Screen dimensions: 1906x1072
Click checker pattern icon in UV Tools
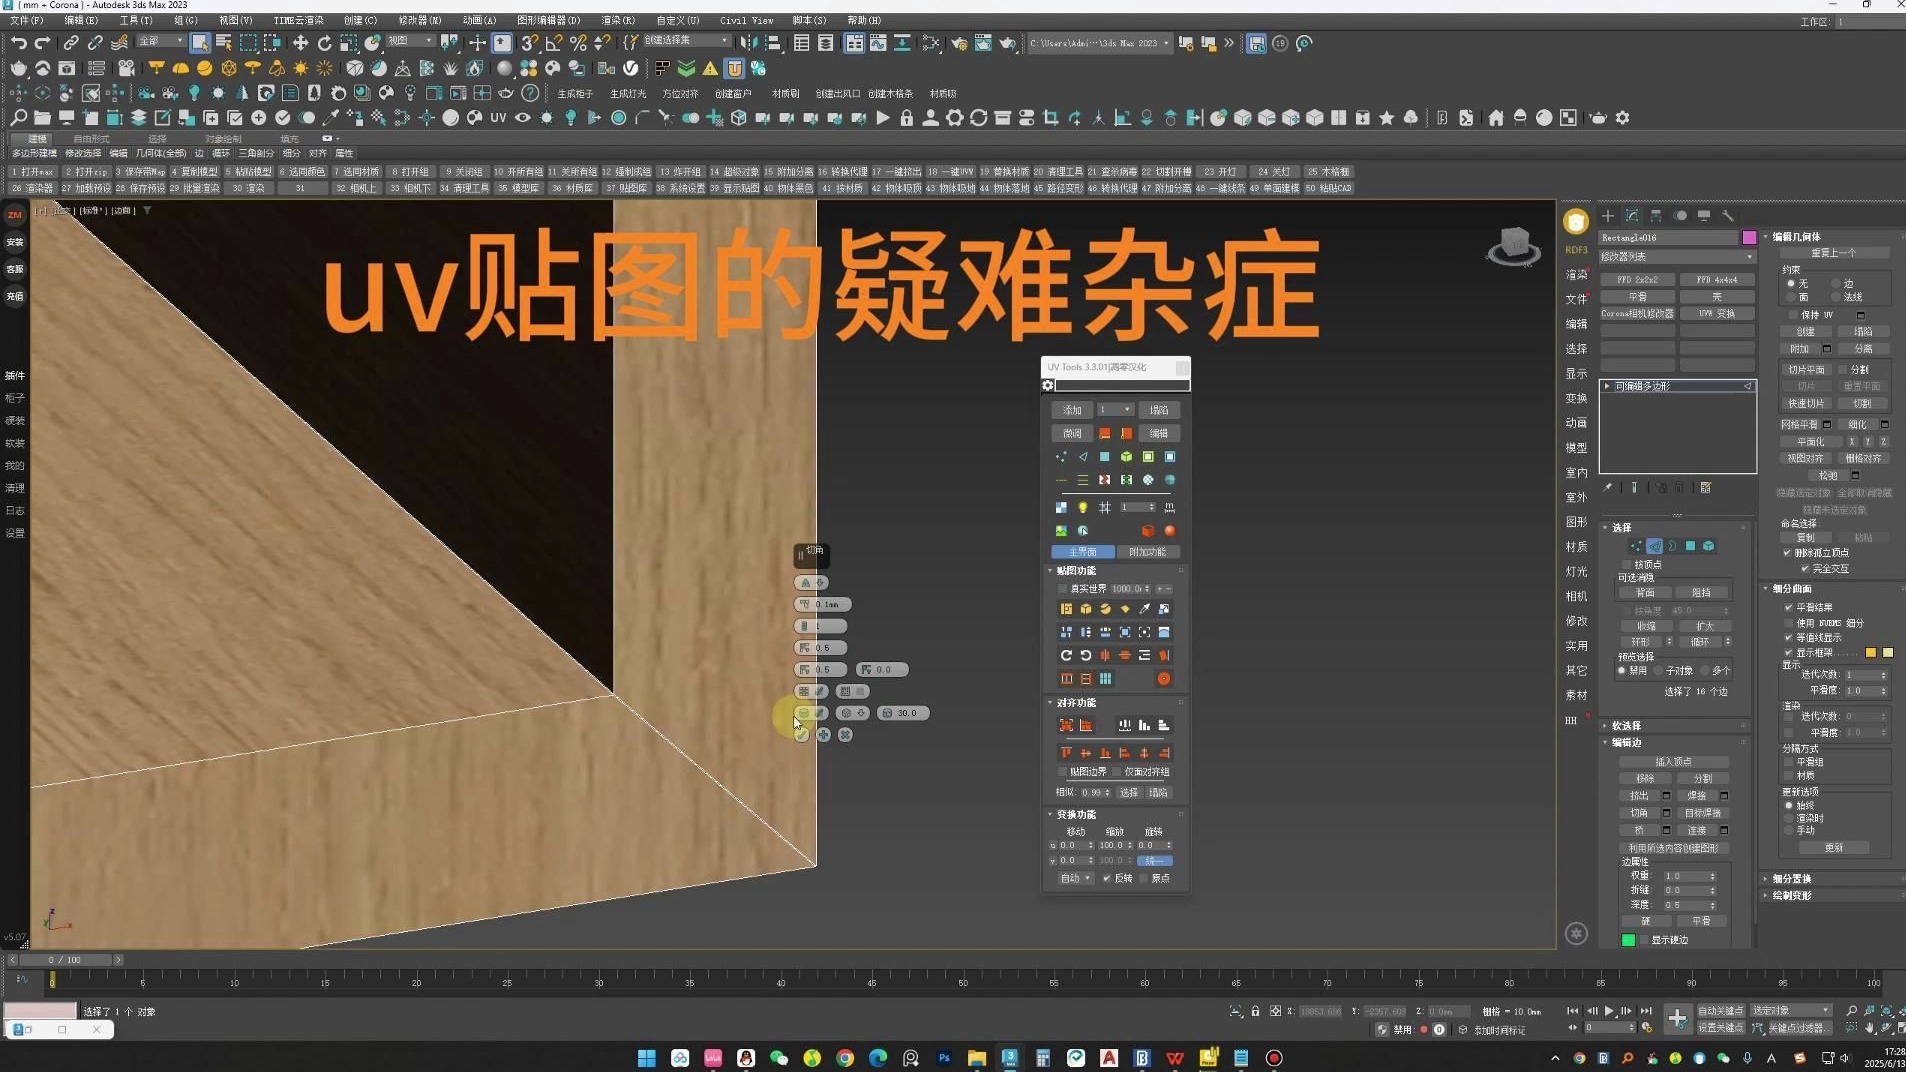[1061, 508]
